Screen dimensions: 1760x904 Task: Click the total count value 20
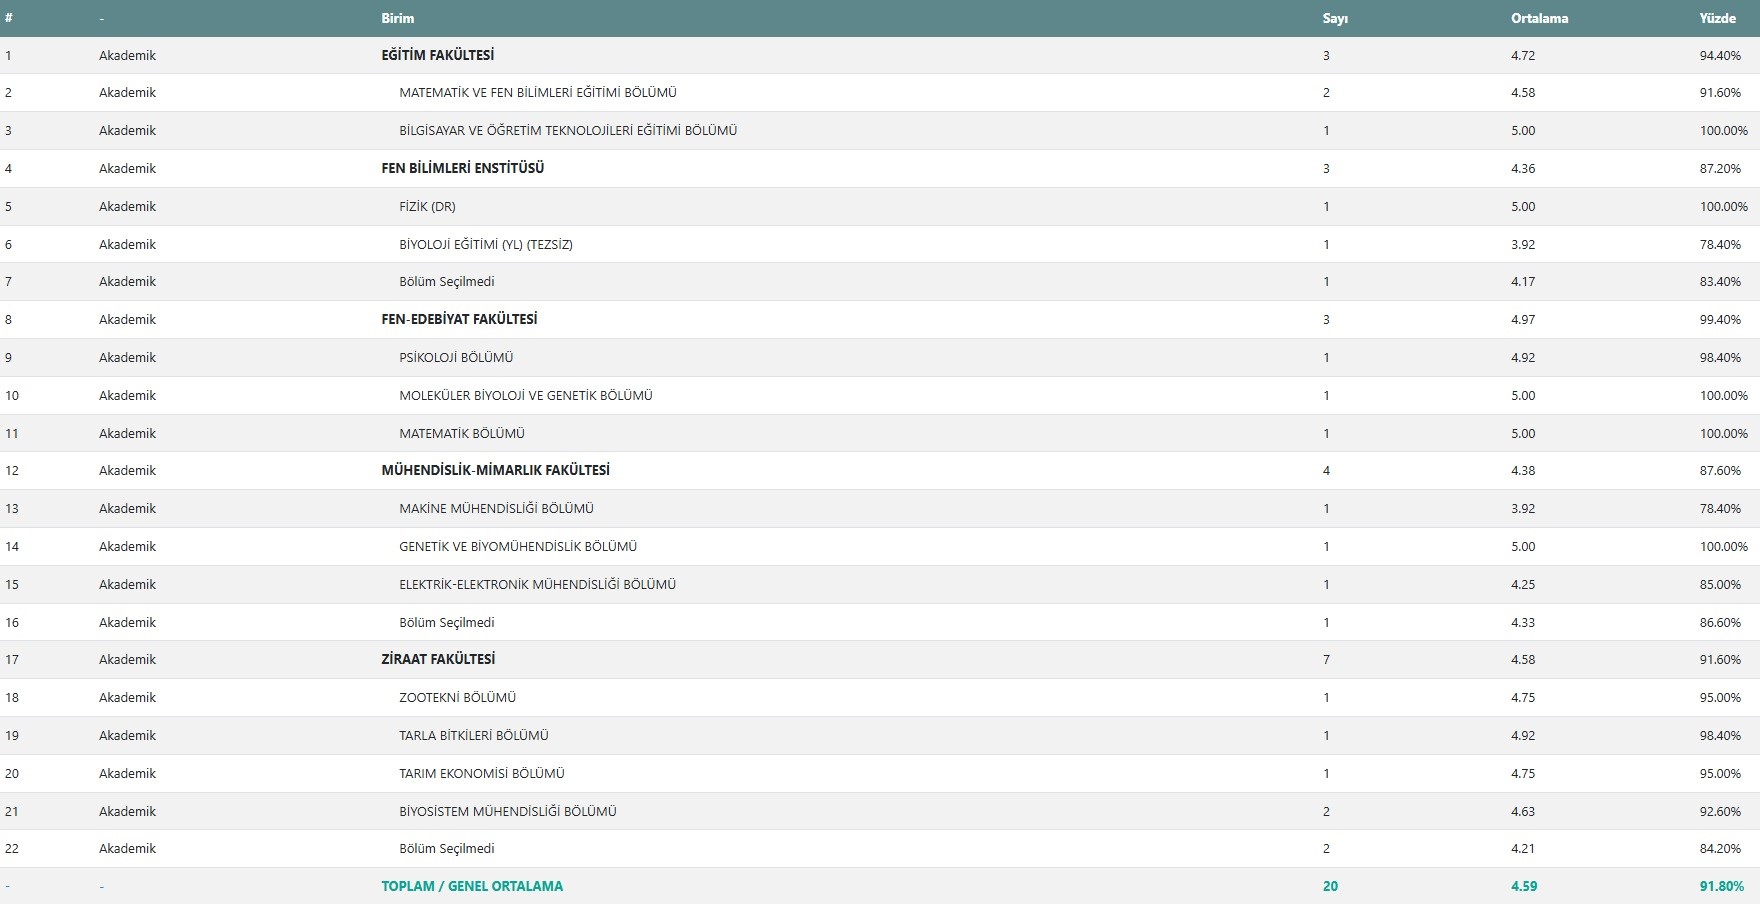pos(1330,886)
